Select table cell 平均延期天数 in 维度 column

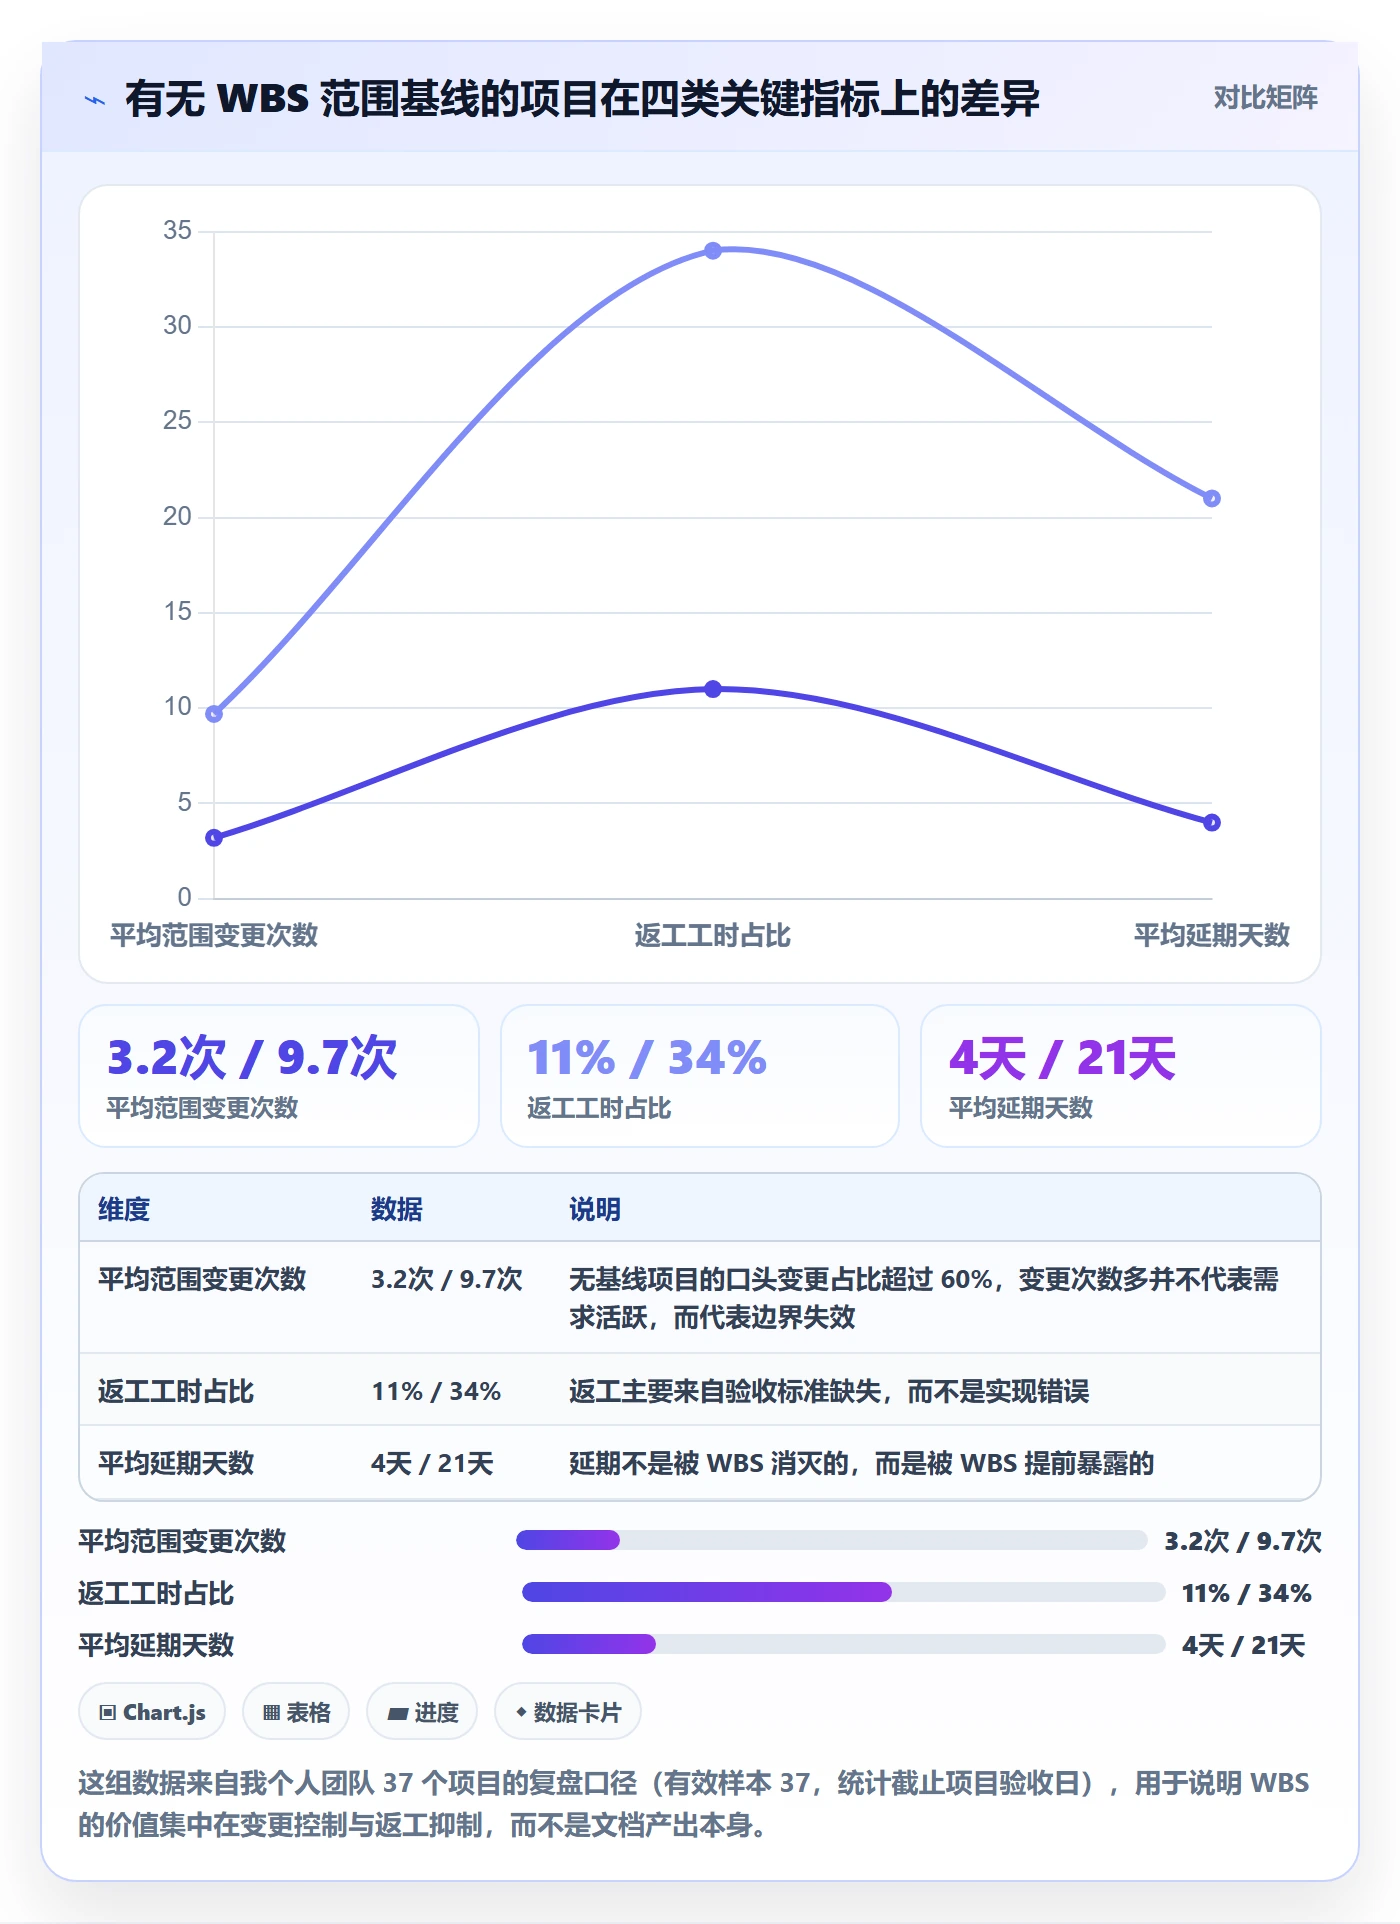pos(176,1463)
